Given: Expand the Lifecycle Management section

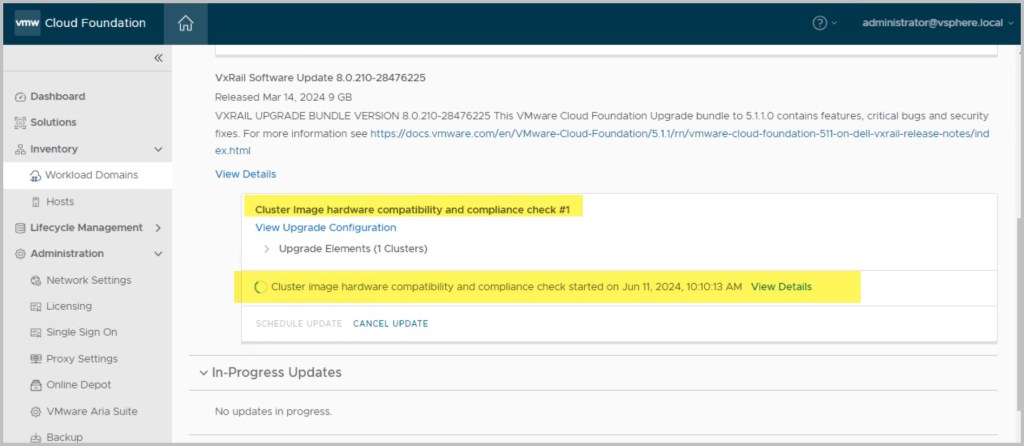Looking at the screenshot, I should coord(158,228).
